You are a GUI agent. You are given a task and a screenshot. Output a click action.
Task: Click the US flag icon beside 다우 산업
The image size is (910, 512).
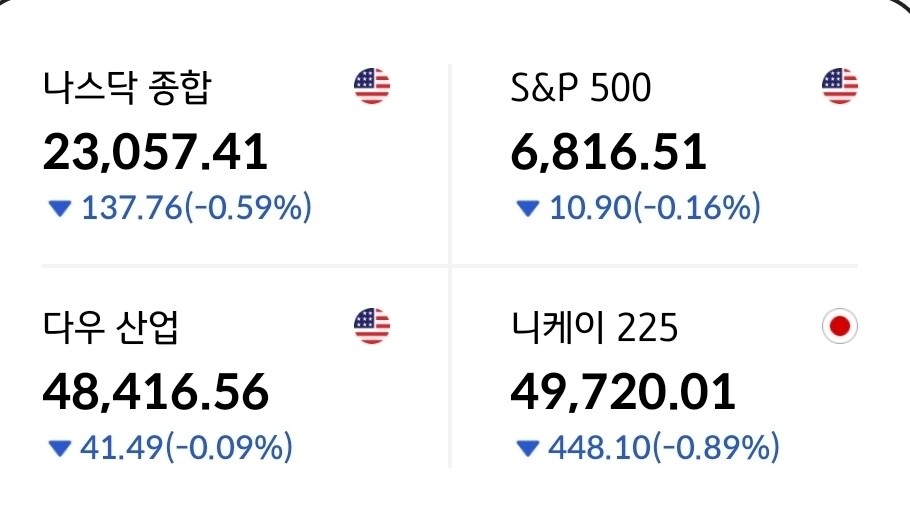(371, 326)
